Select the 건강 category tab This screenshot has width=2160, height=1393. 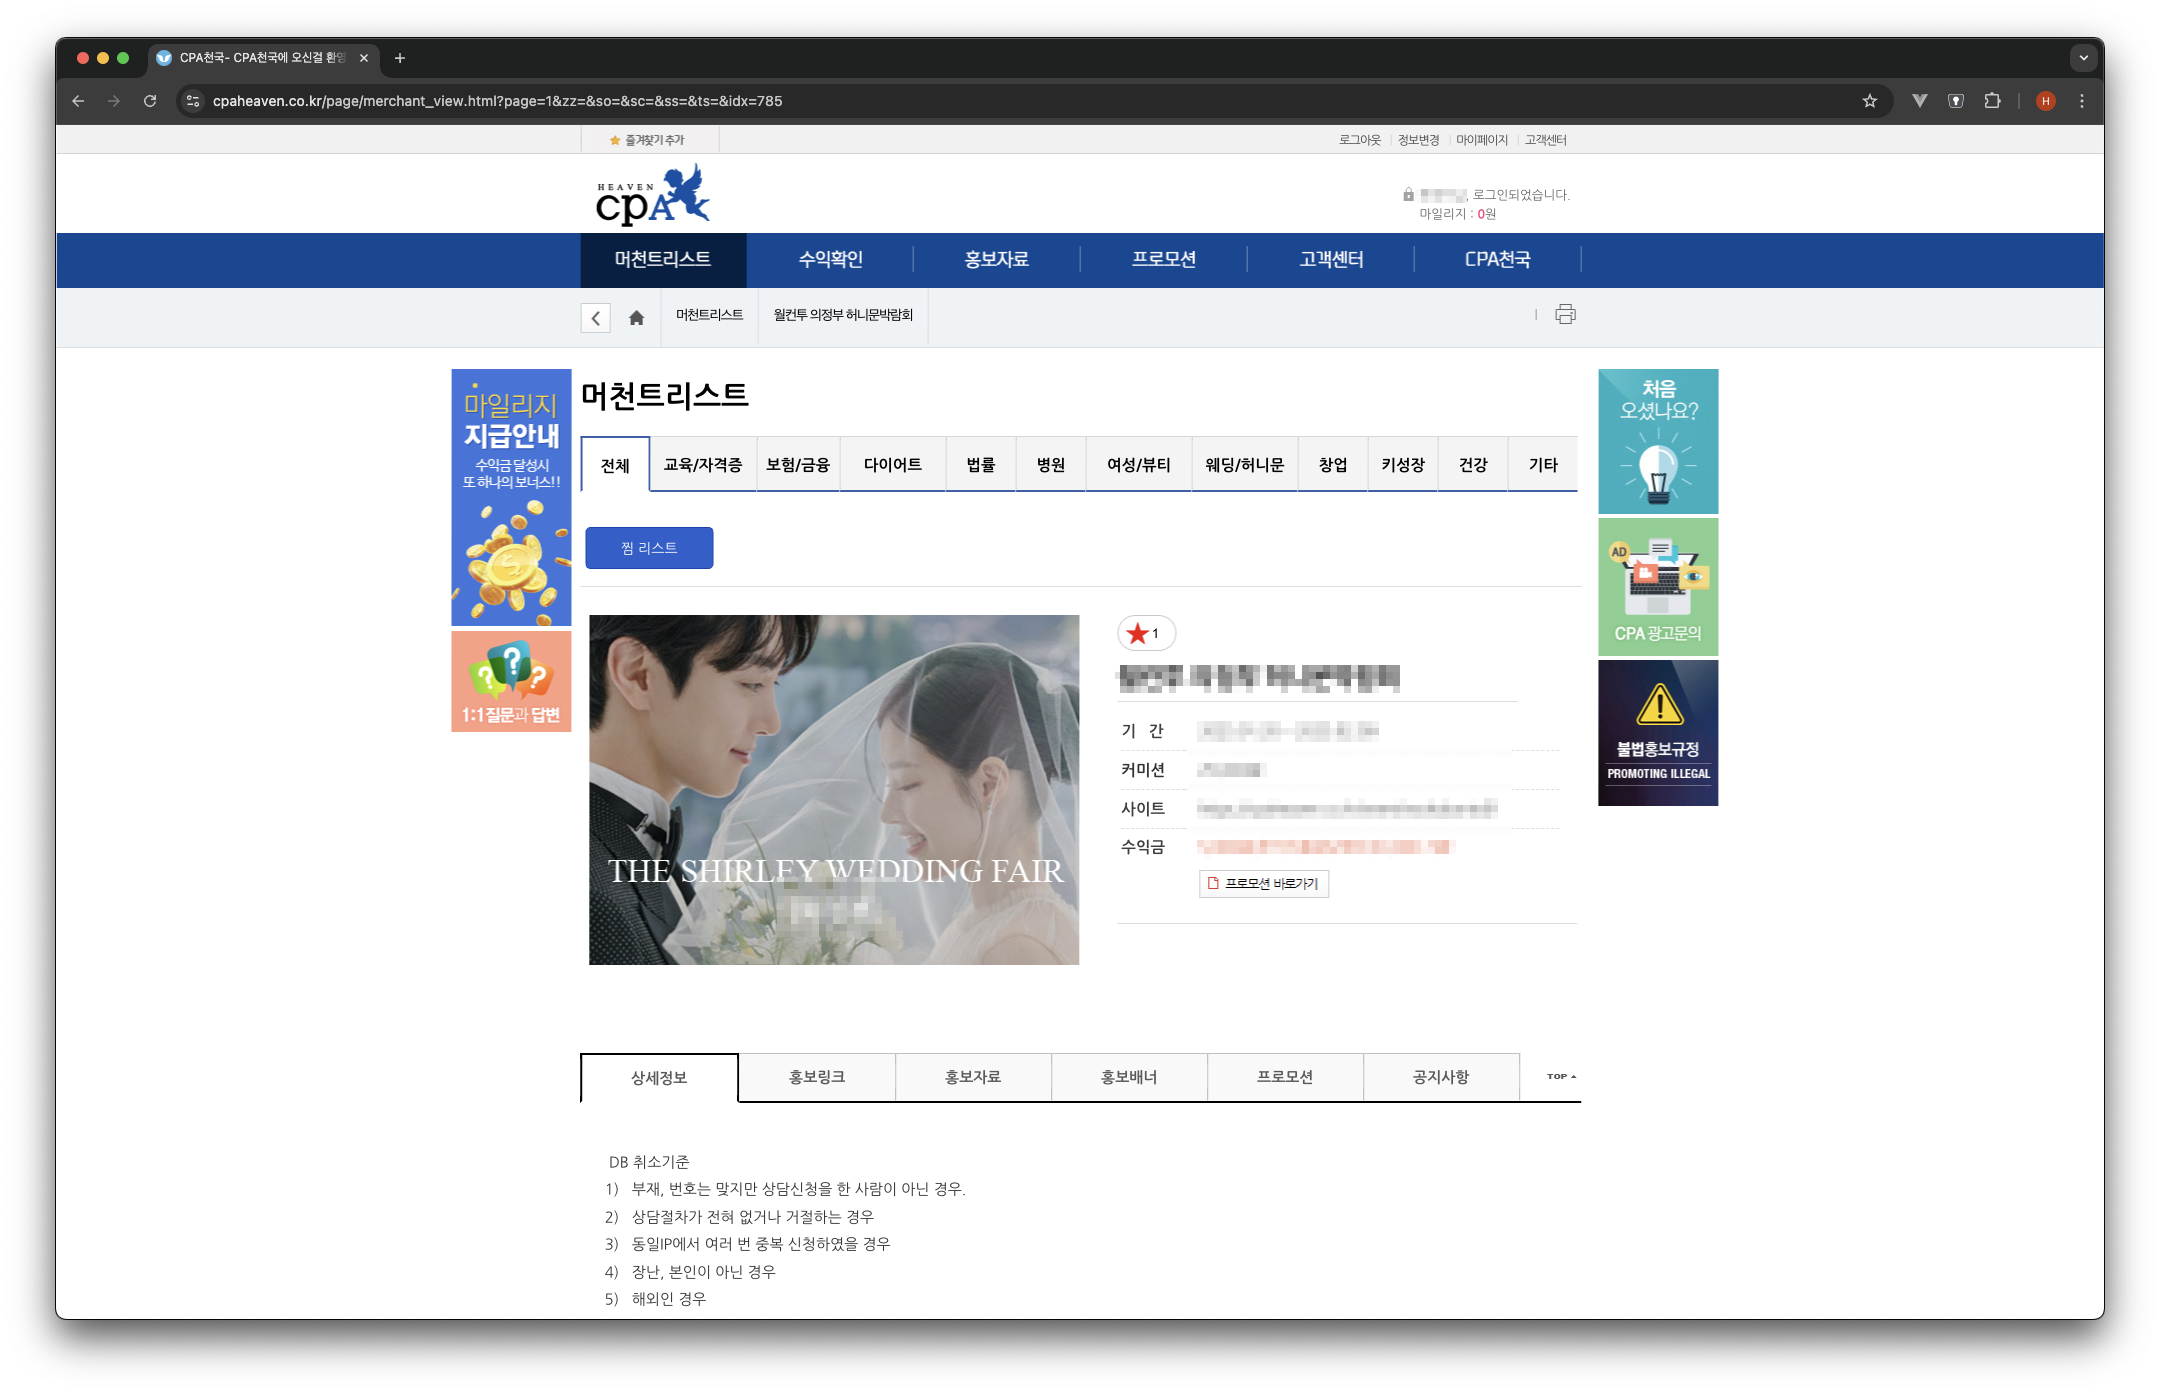click(1473, 465)
